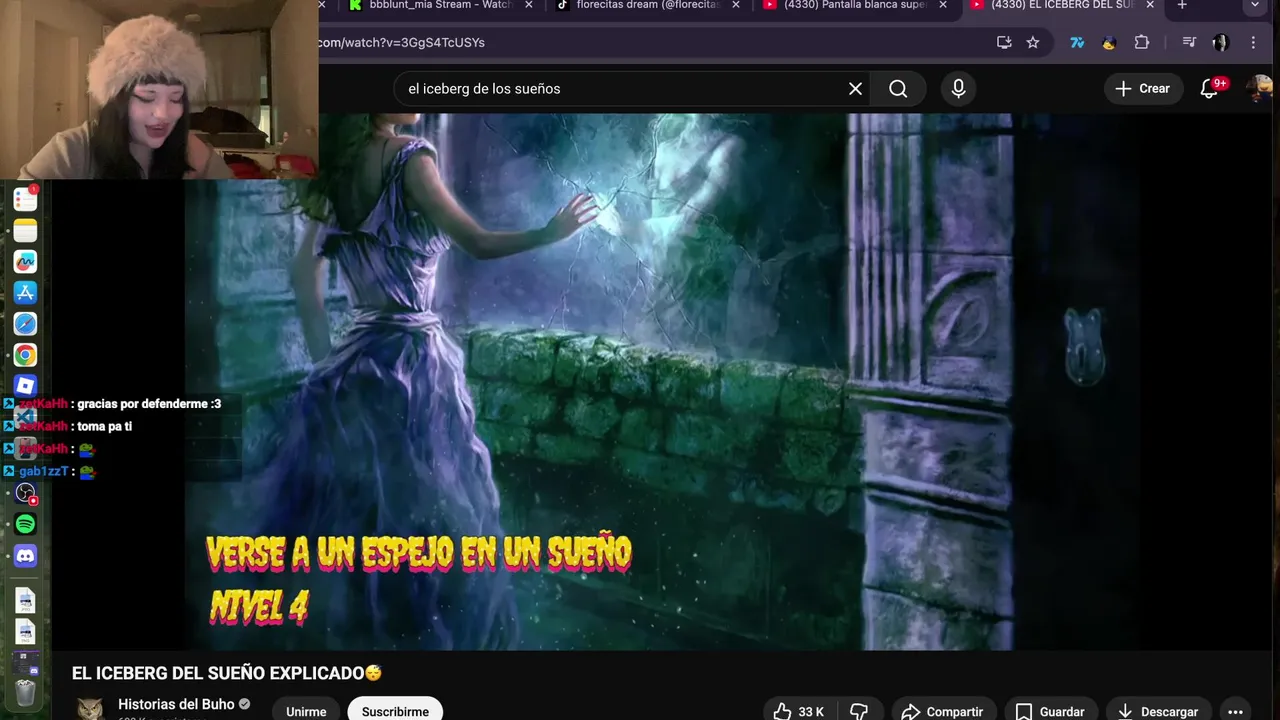The width and height of the screenshot is (1280, 720).
Task: Bookmark this page with the star icon
Action: pos(1033,42)
